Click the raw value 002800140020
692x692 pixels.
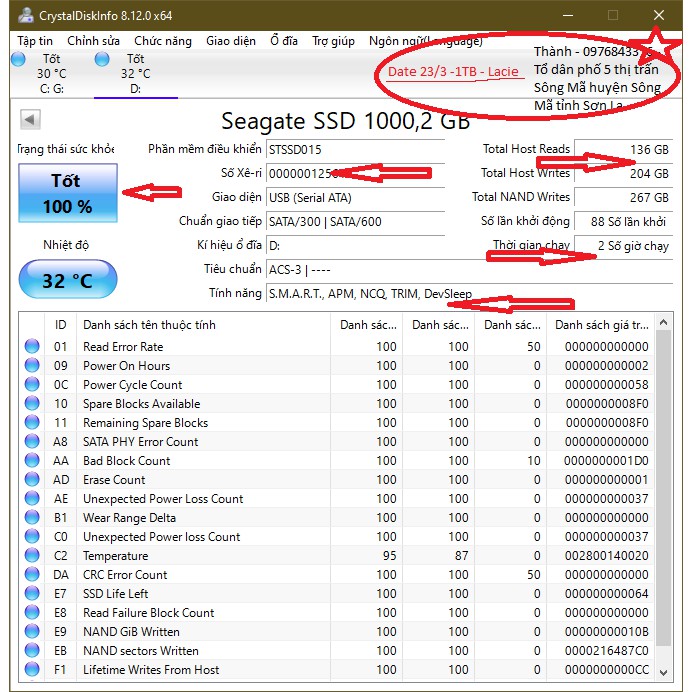(x=606, y=556)
